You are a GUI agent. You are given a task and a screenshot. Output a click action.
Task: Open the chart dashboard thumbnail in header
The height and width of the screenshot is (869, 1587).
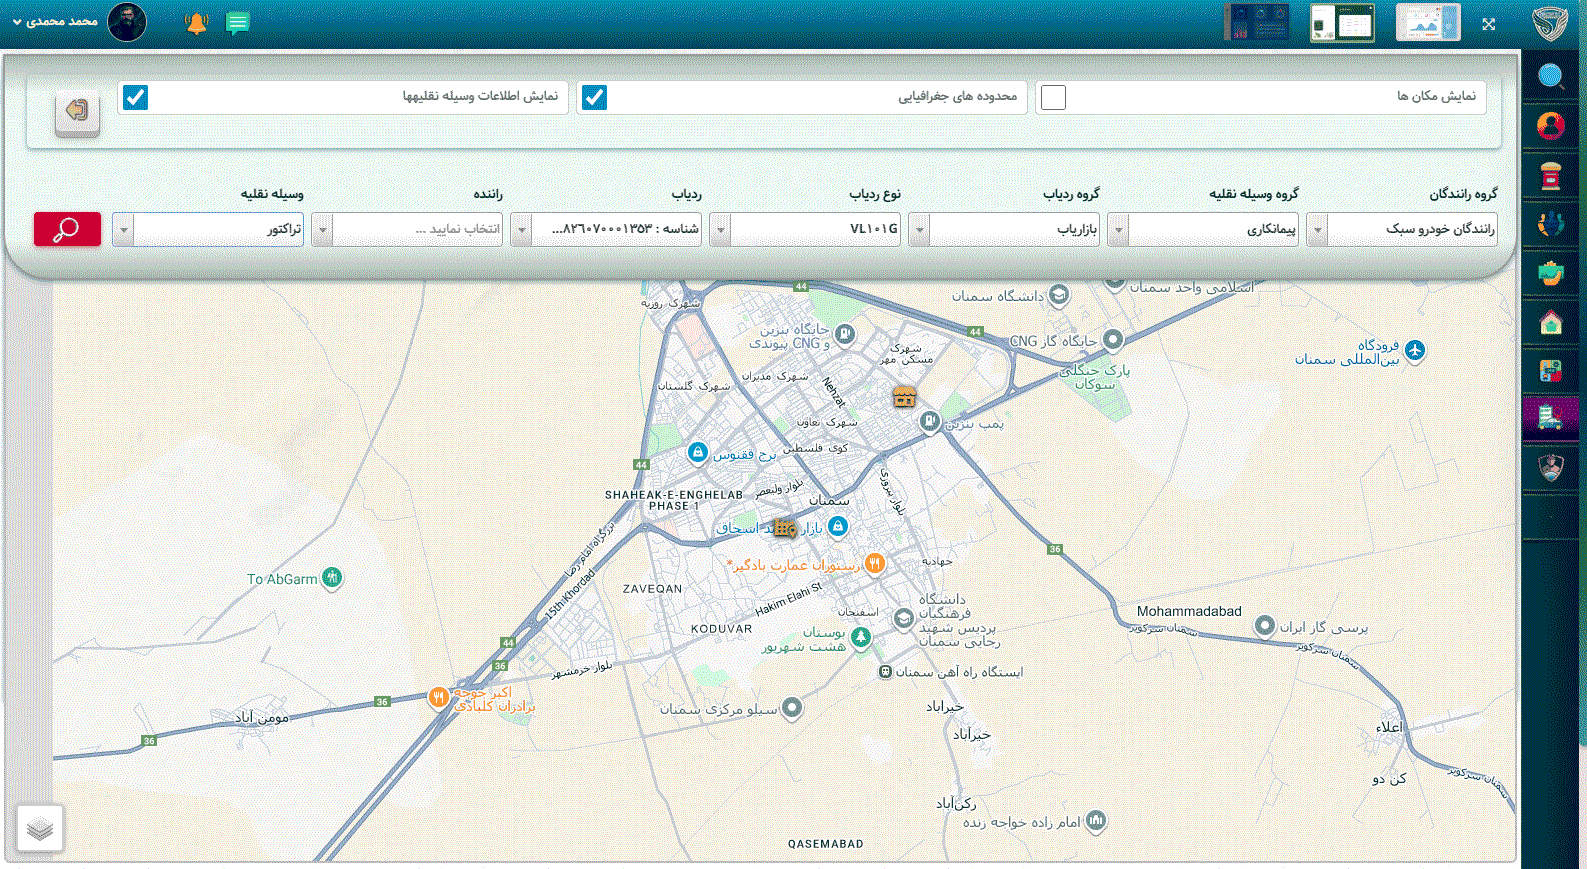pos(1427,23)
